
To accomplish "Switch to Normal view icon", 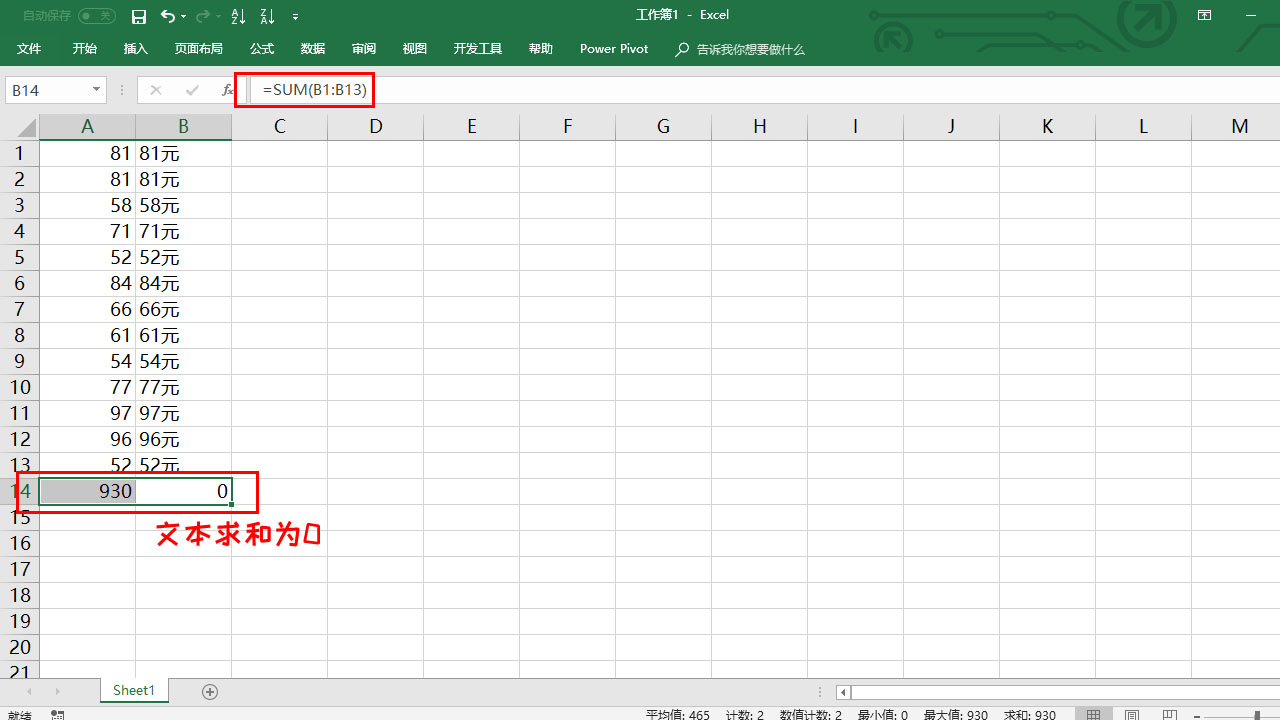I will (1094, 715).
